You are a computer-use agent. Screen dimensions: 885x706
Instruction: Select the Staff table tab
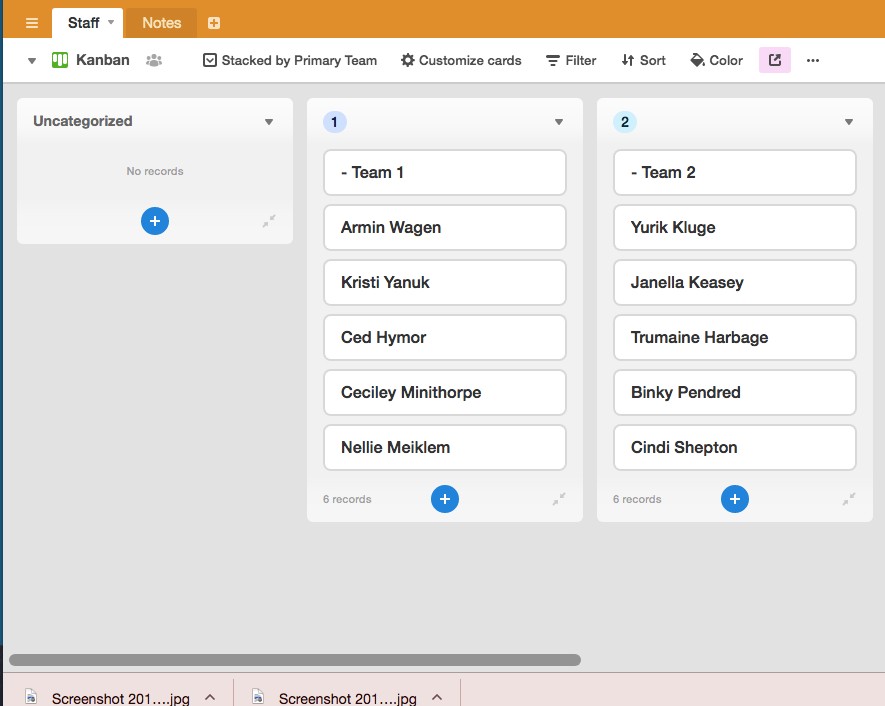tap(84, 22)
